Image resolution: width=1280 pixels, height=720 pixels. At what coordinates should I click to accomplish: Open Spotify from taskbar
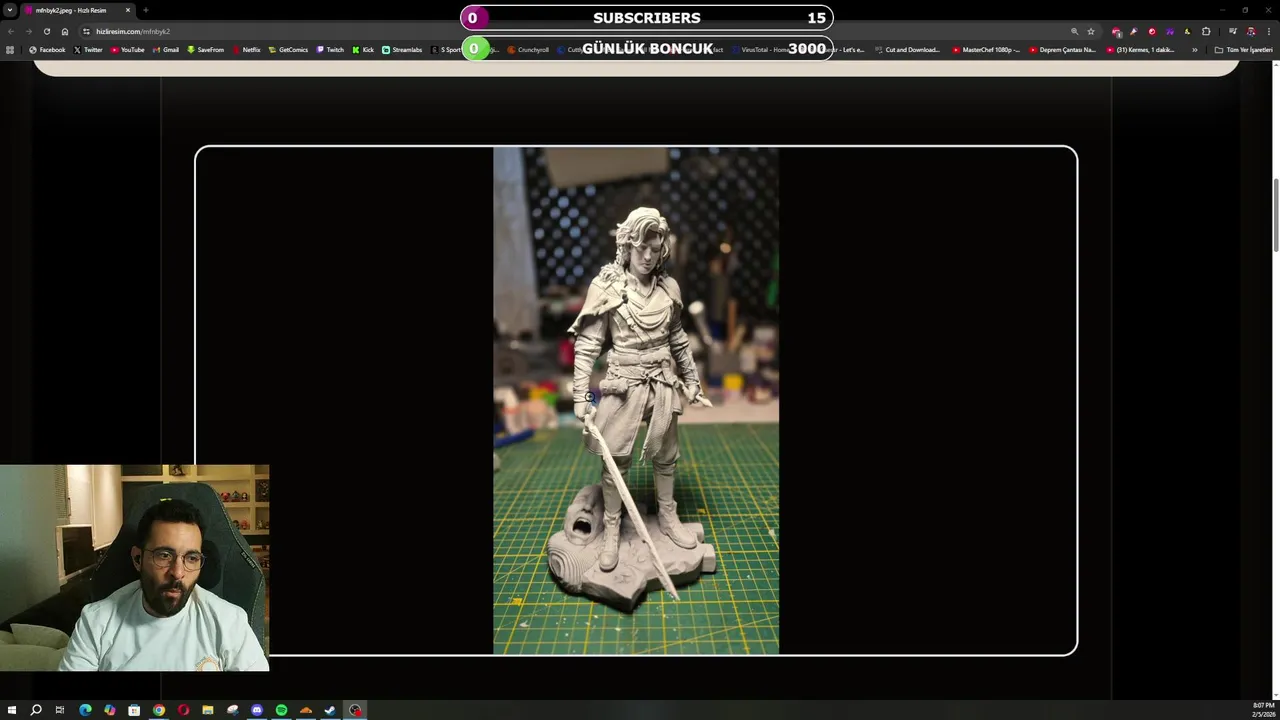pos(281,710)
